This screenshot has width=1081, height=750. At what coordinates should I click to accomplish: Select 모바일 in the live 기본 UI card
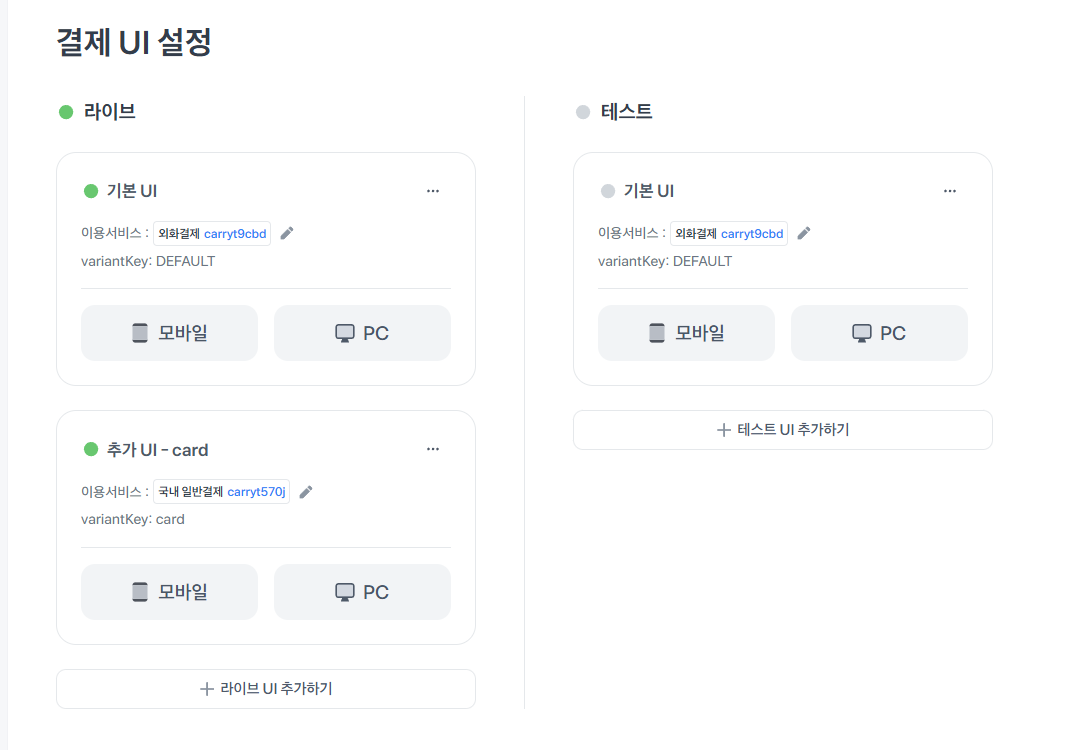(169, 333)
